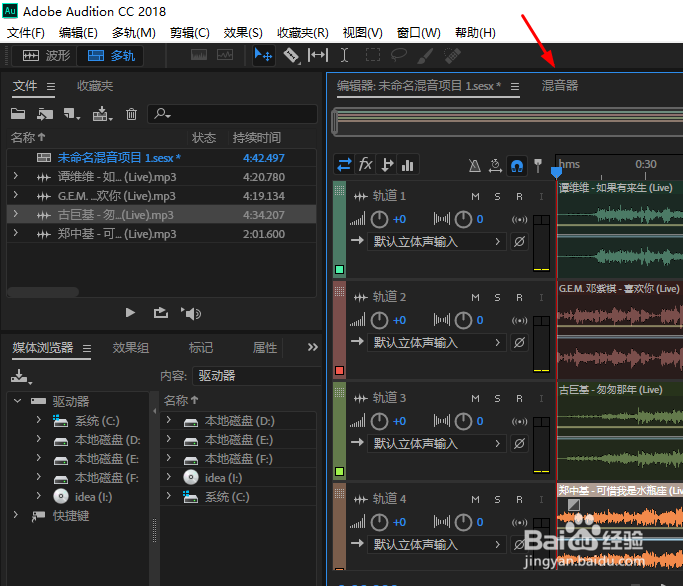683x586 pixels.
Task: Open the 内容 驱动器 dropdown
Action: tap(257, 376)
